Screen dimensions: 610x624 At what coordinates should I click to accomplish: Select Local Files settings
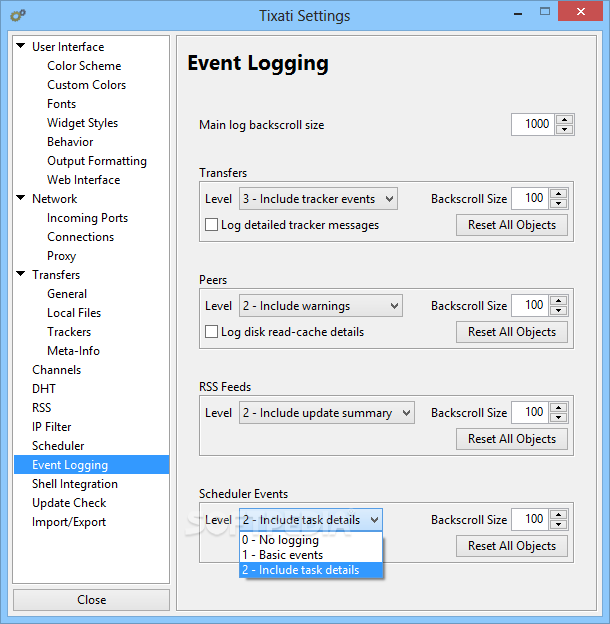tap(74, 313)
